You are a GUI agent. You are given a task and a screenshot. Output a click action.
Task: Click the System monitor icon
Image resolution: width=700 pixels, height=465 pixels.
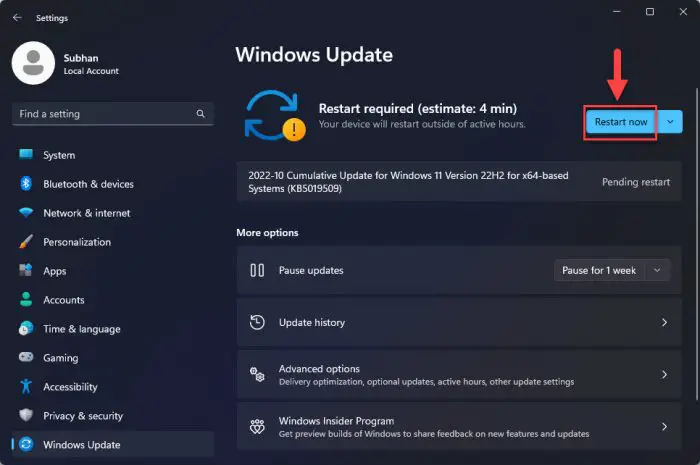click(26, 154)
